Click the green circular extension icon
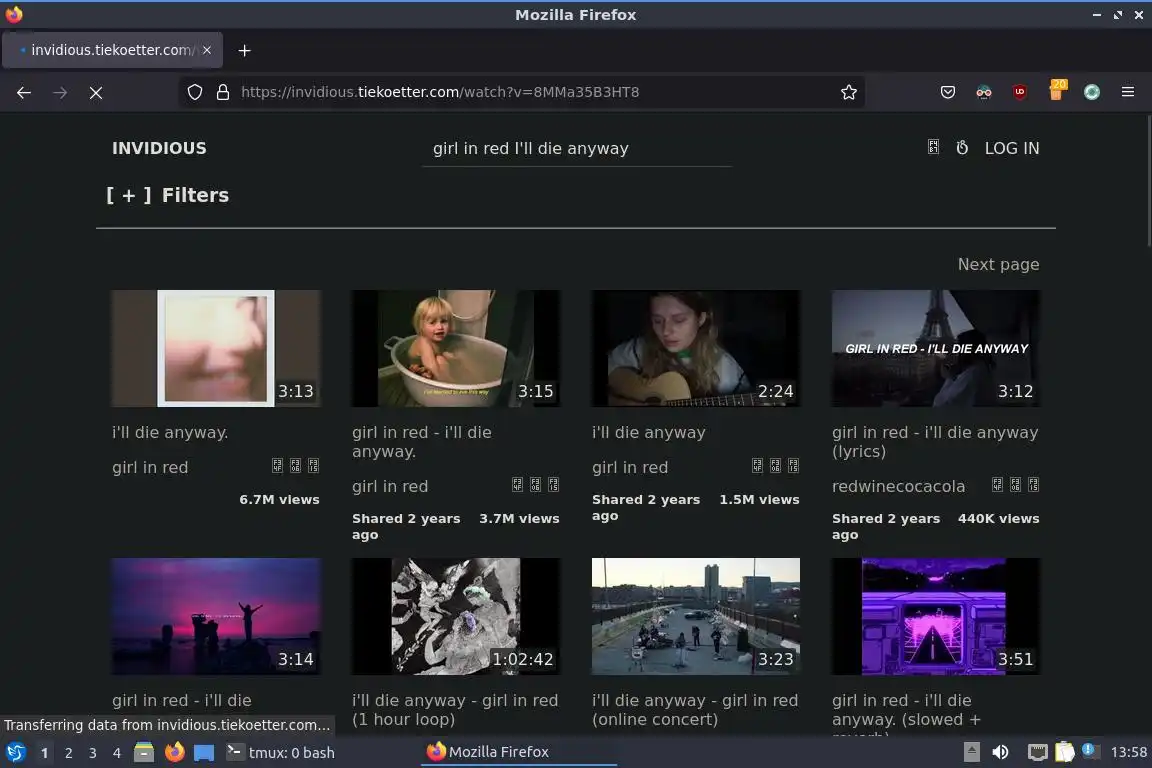 tap(1092, 92)
